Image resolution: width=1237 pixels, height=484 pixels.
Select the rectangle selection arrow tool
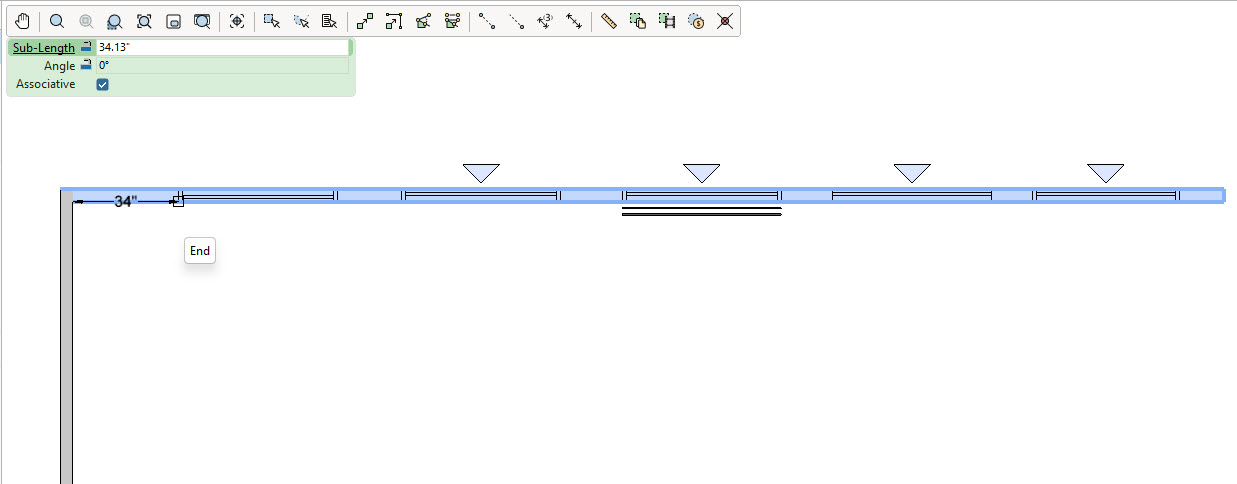tap(272, 21)
